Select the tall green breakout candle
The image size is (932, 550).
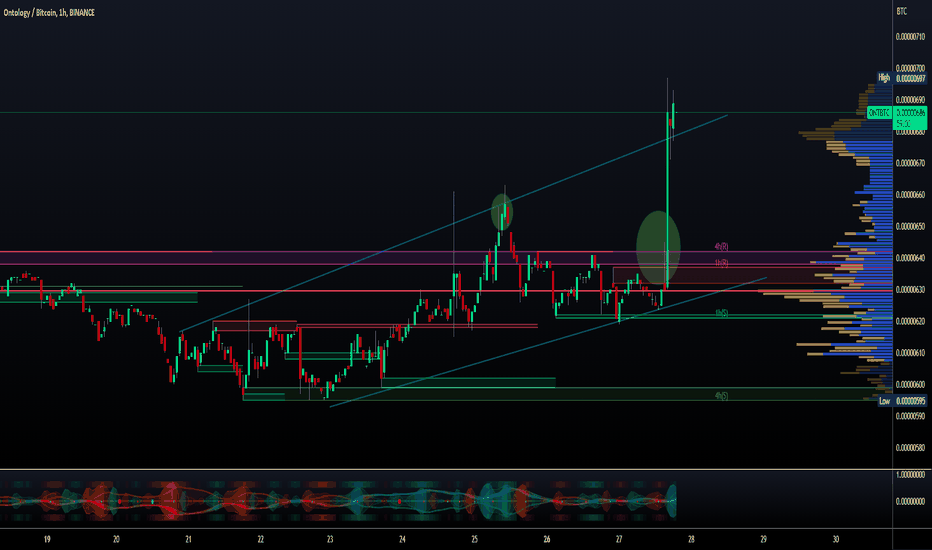667,200
